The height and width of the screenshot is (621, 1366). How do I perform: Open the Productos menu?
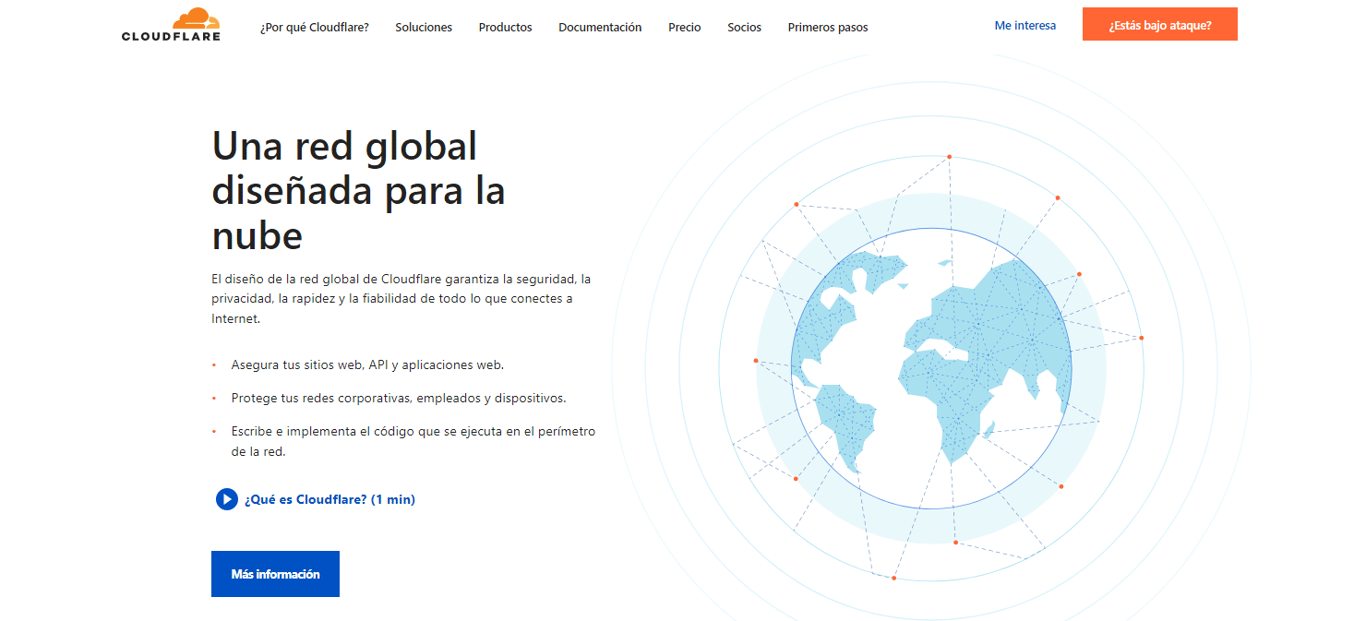(x=505, y=27)
